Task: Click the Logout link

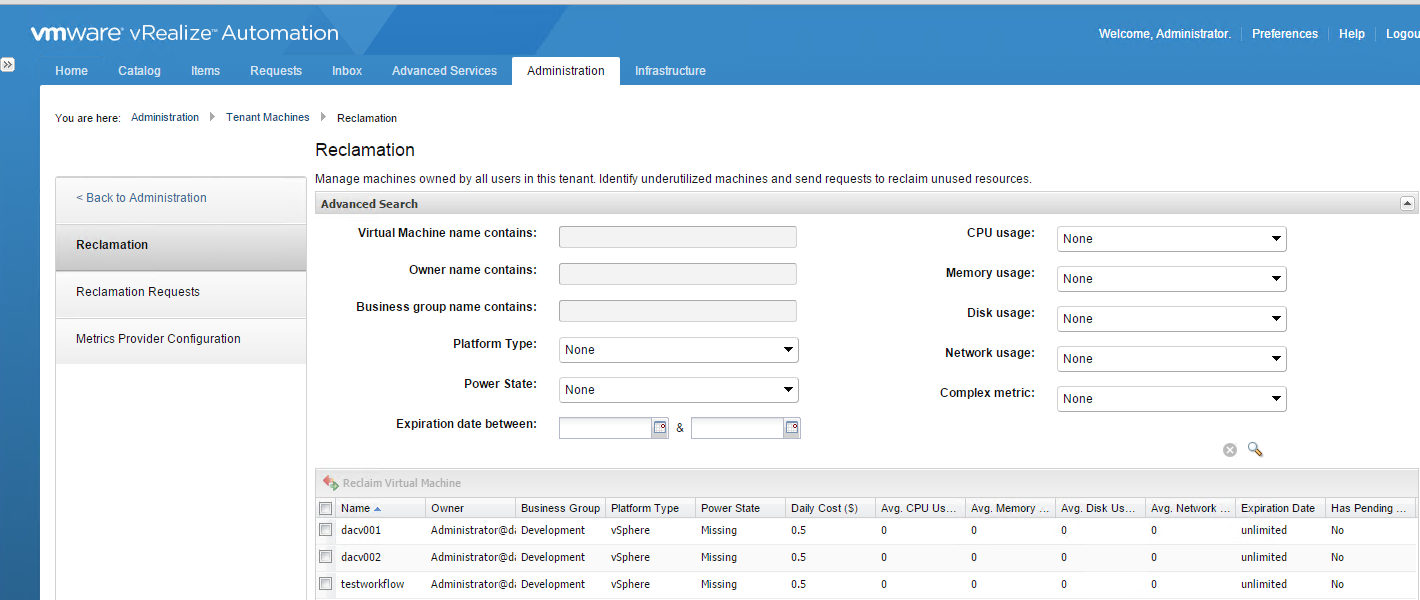Action: (1402, 34)
